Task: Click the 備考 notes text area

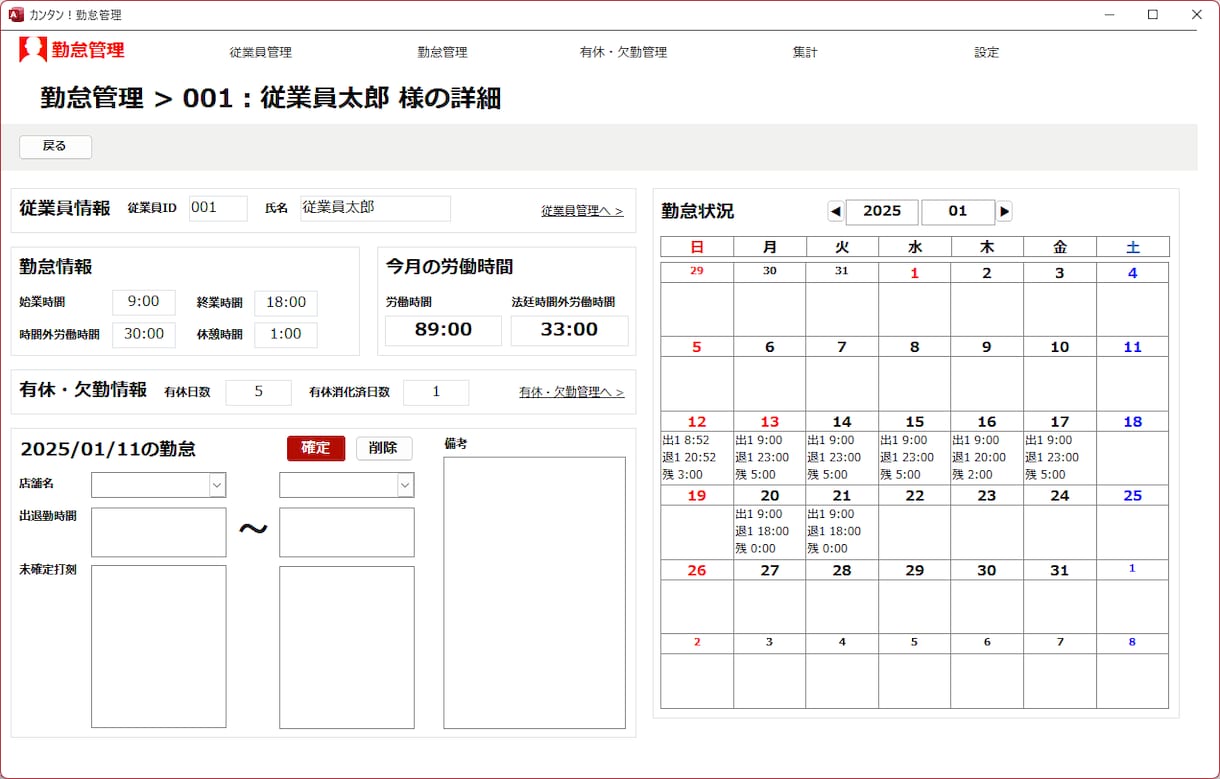Action: [x=535, y=593]
